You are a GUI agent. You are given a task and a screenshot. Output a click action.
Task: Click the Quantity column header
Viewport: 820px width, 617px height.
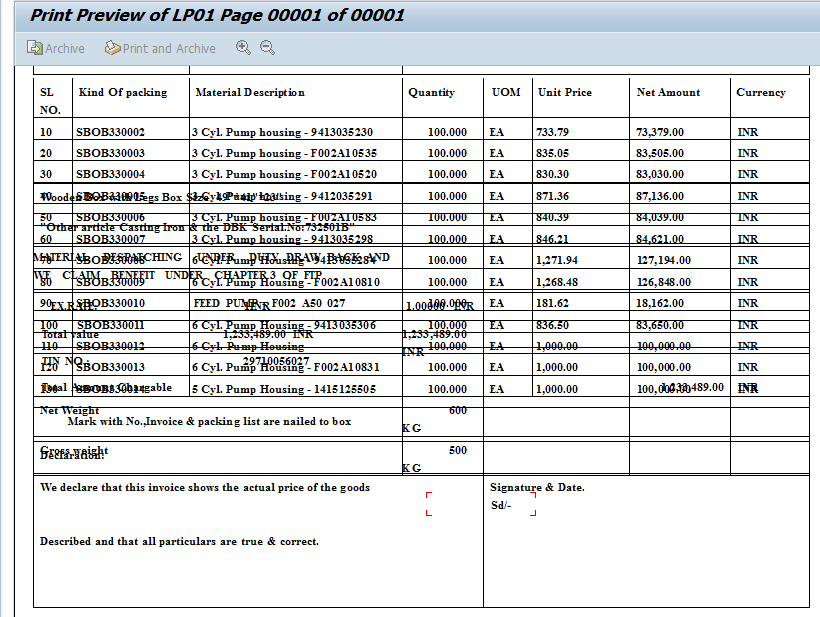click(x=431, y=93)
